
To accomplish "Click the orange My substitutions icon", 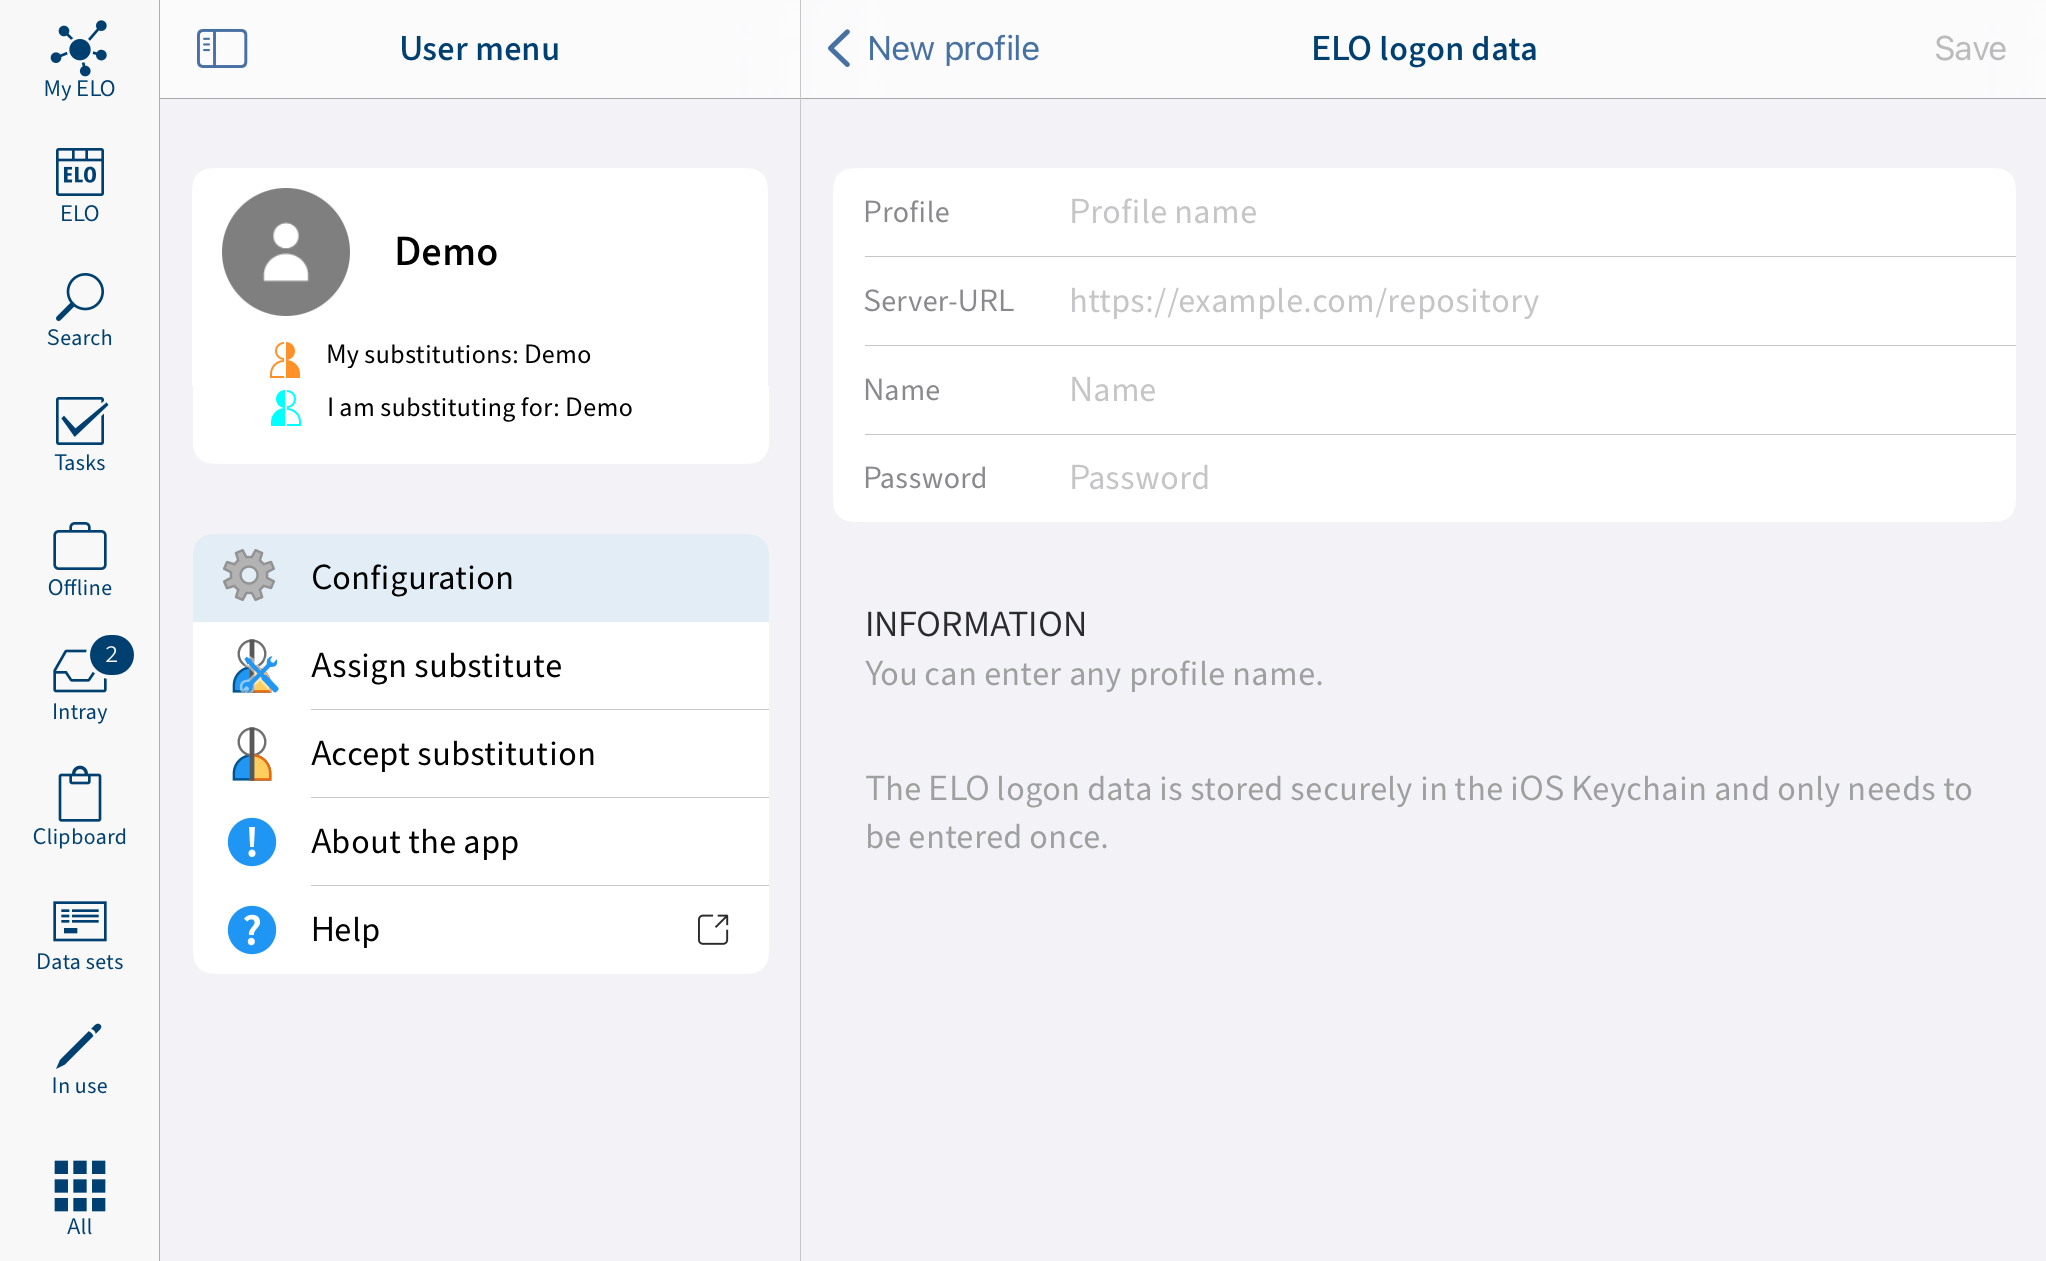I will tap(285, 360).
